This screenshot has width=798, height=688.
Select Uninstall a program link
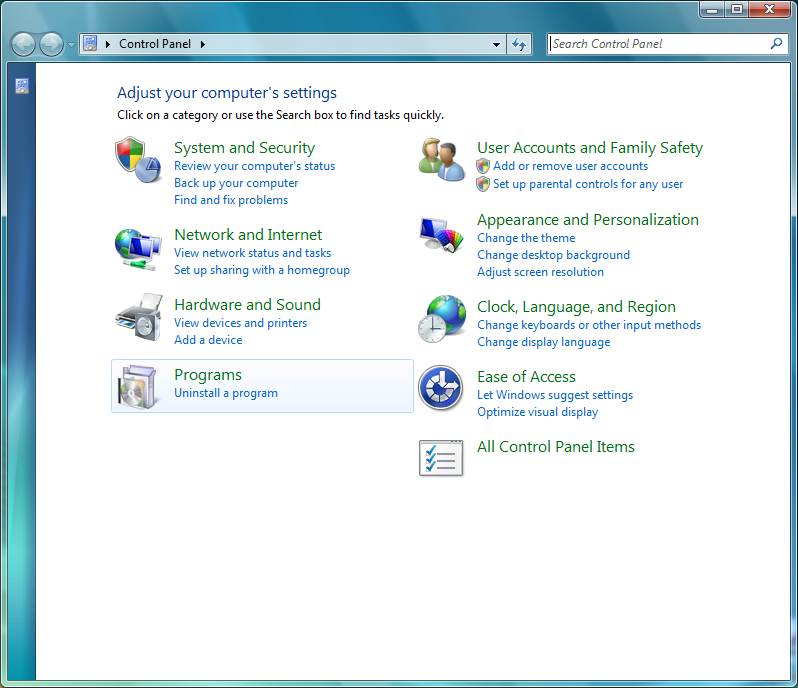pos(226,393)
